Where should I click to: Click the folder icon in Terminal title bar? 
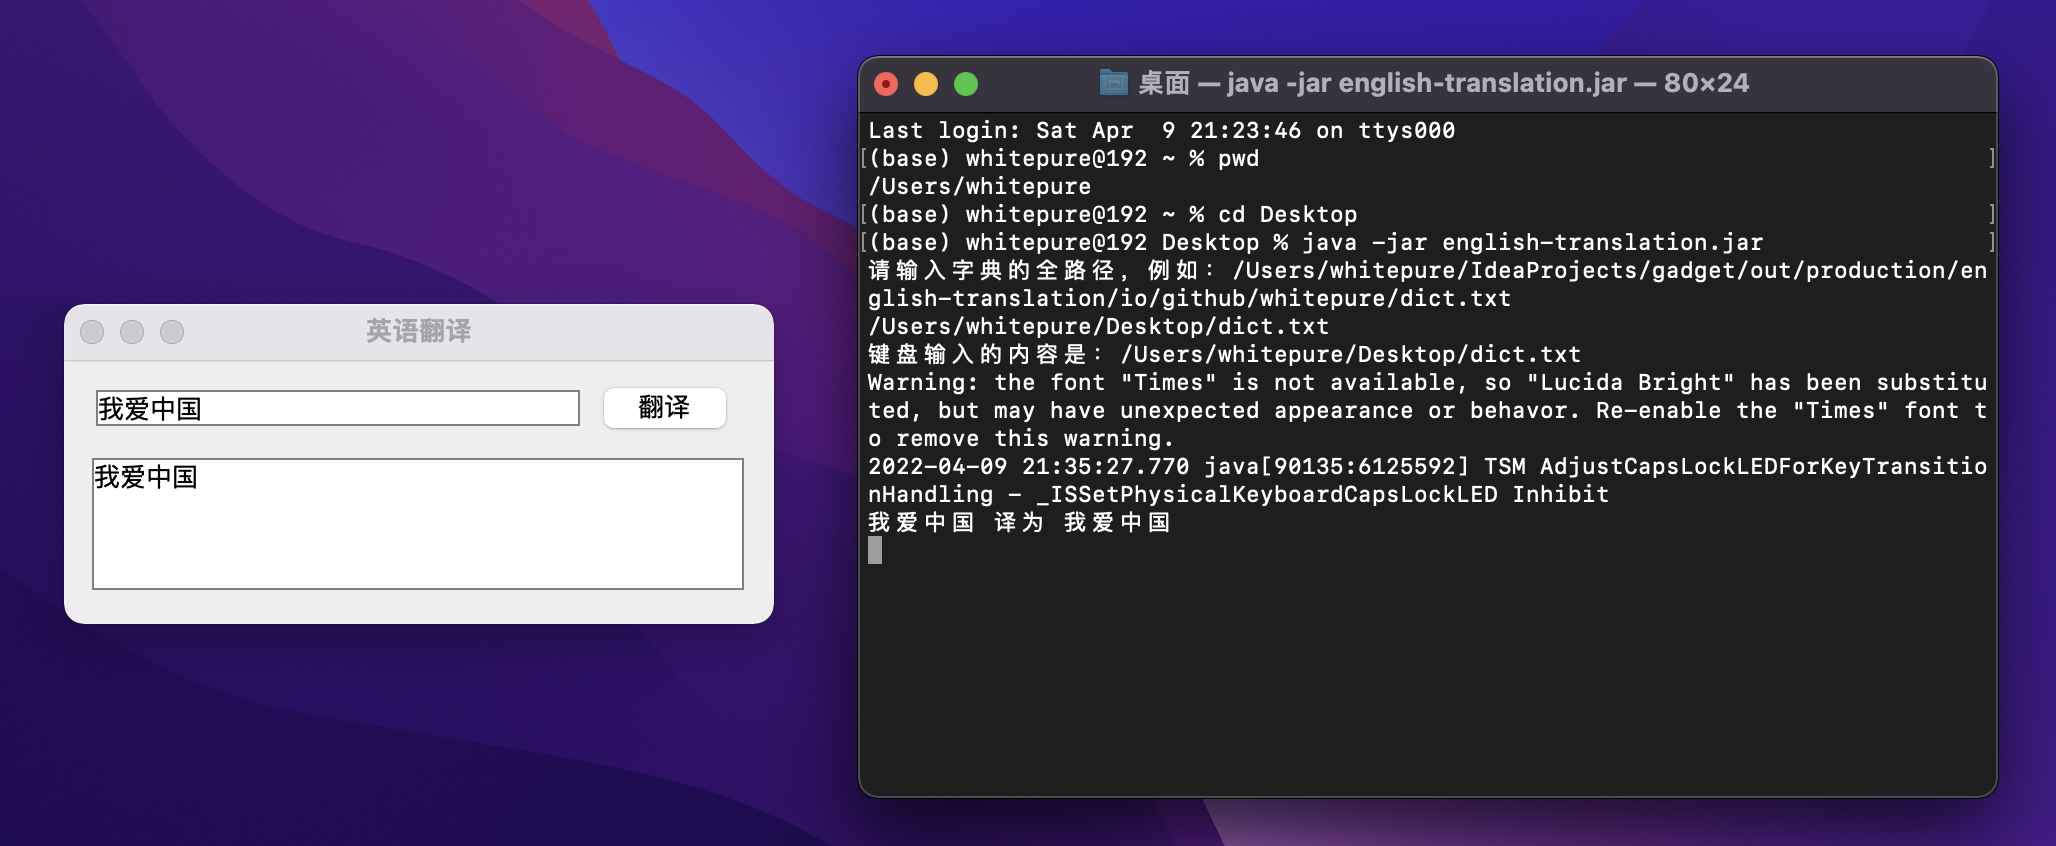point(1113,82)
